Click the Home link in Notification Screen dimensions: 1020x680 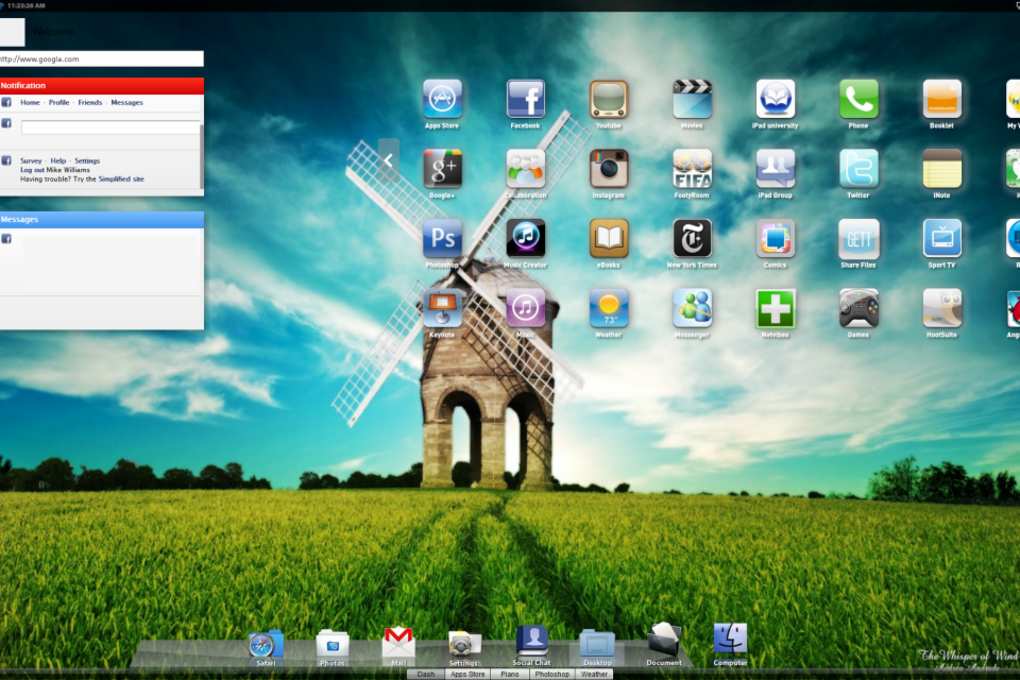30,102
